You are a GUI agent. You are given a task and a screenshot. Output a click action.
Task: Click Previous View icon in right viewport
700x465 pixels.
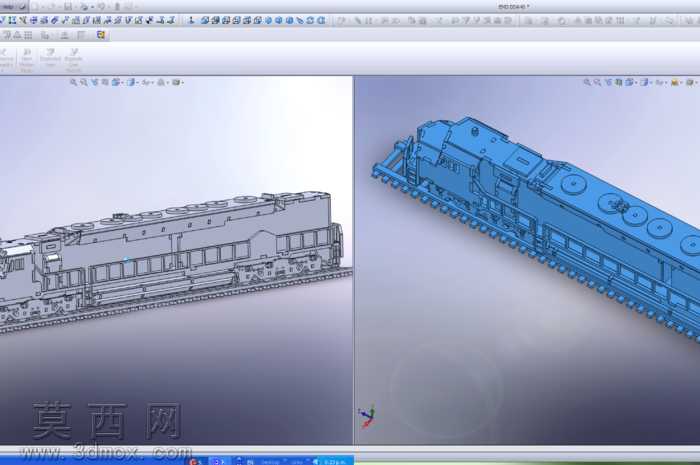click(609, 83)
